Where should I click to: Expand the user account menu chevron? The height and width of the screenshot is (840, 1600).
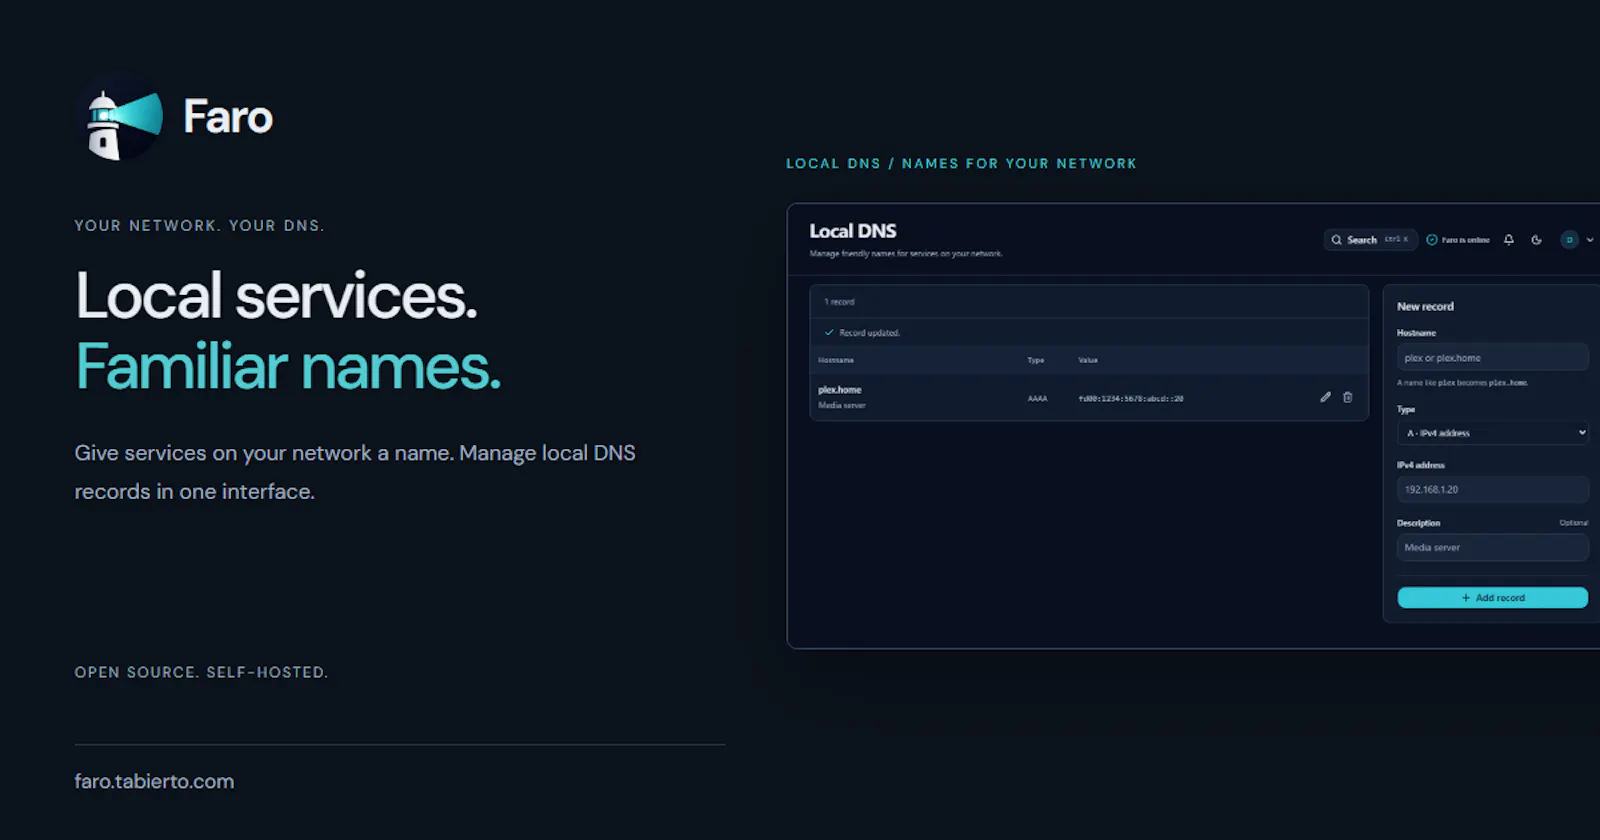(1590, 240)
